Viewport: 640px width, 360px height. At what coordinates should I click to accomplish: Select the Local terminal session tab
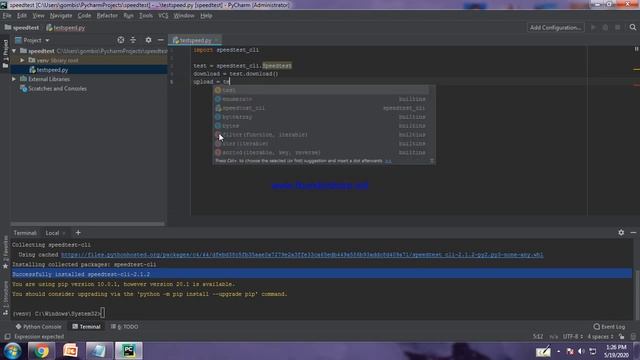point(52,233)
